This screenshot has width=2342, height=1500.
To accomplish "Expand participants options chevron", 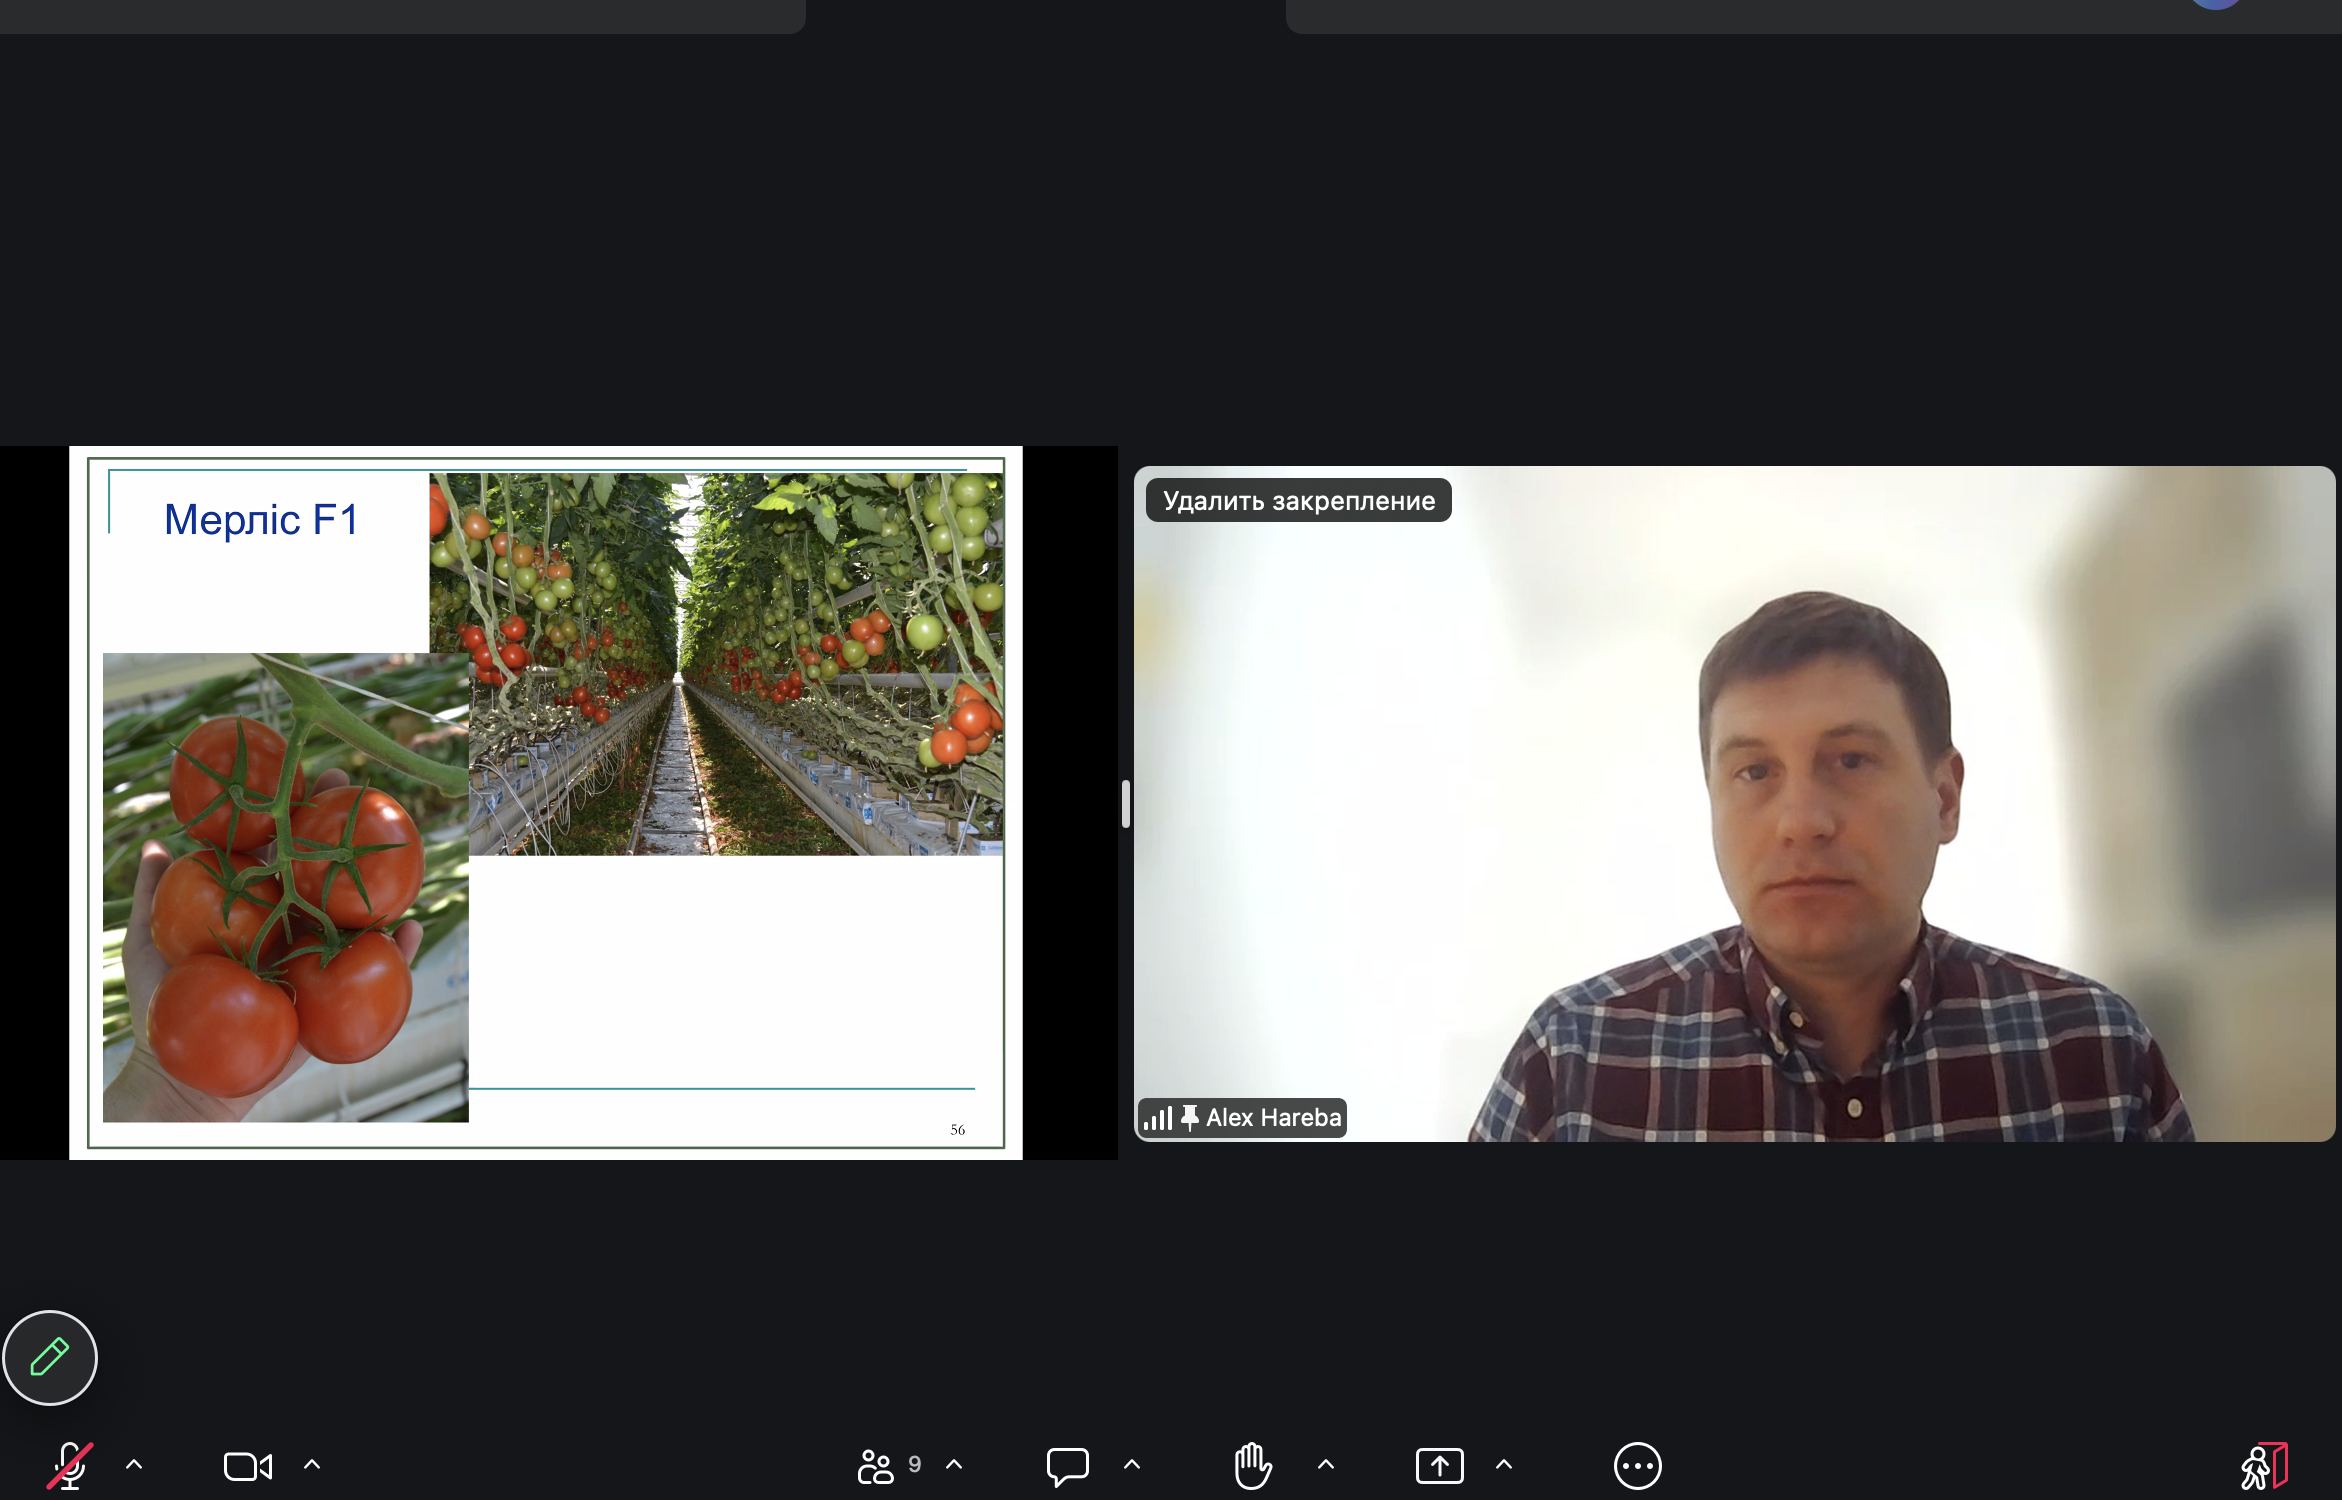I will pyautogui.click(x=954, y=1465).
